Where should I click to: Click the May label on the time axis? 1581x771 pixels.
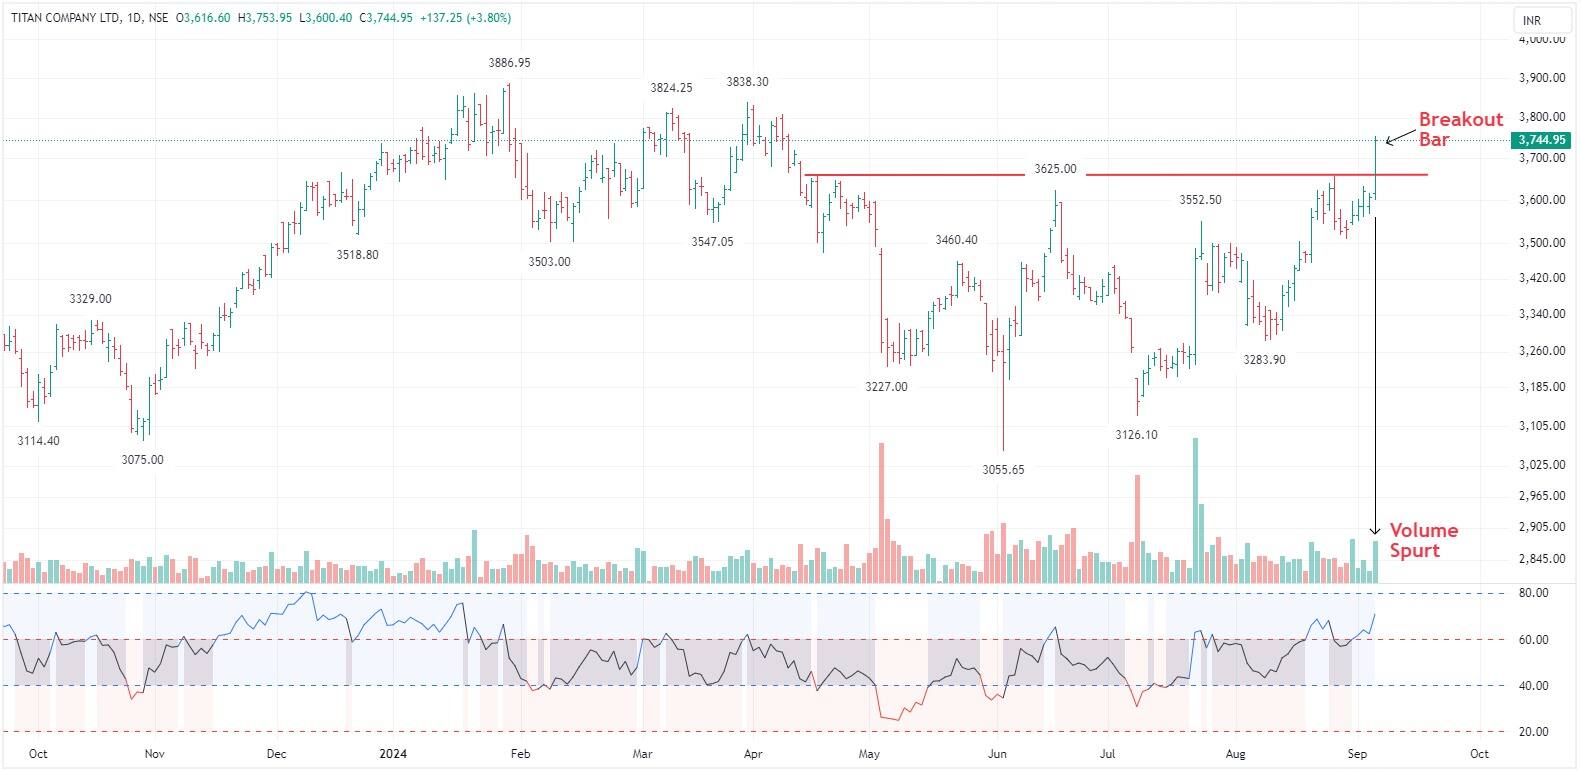[x=869, y=754]
